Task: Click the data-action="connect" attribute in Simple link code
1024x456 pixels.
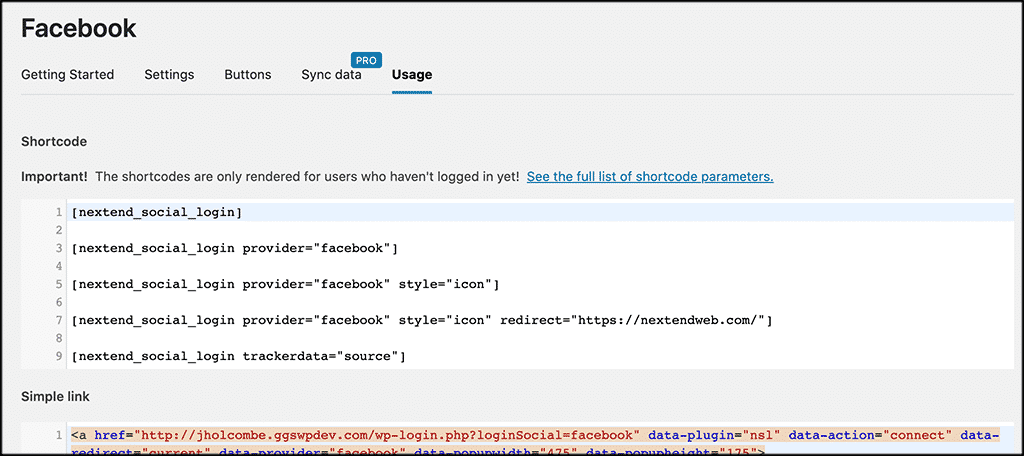Action: coord(872,434)
